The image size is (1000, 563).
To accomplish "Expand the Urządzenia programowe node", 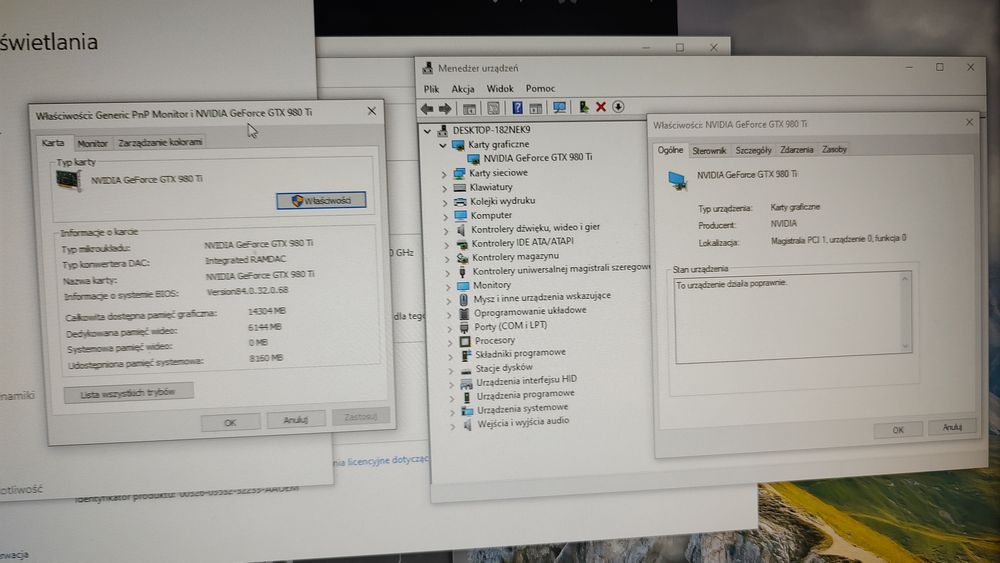I will (x=453, y=398).
